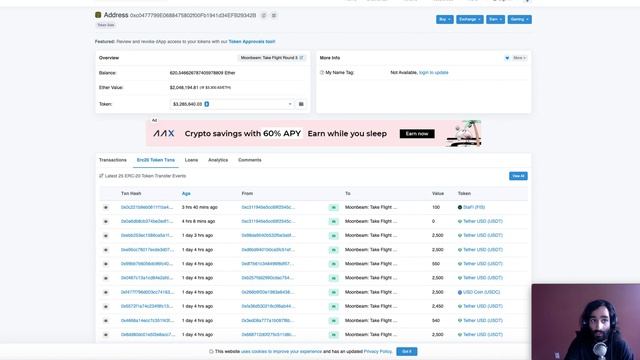Click the Ether balance value text
Image resolution: width=640 pixels, height=360 pixels.
click(202, 73)
